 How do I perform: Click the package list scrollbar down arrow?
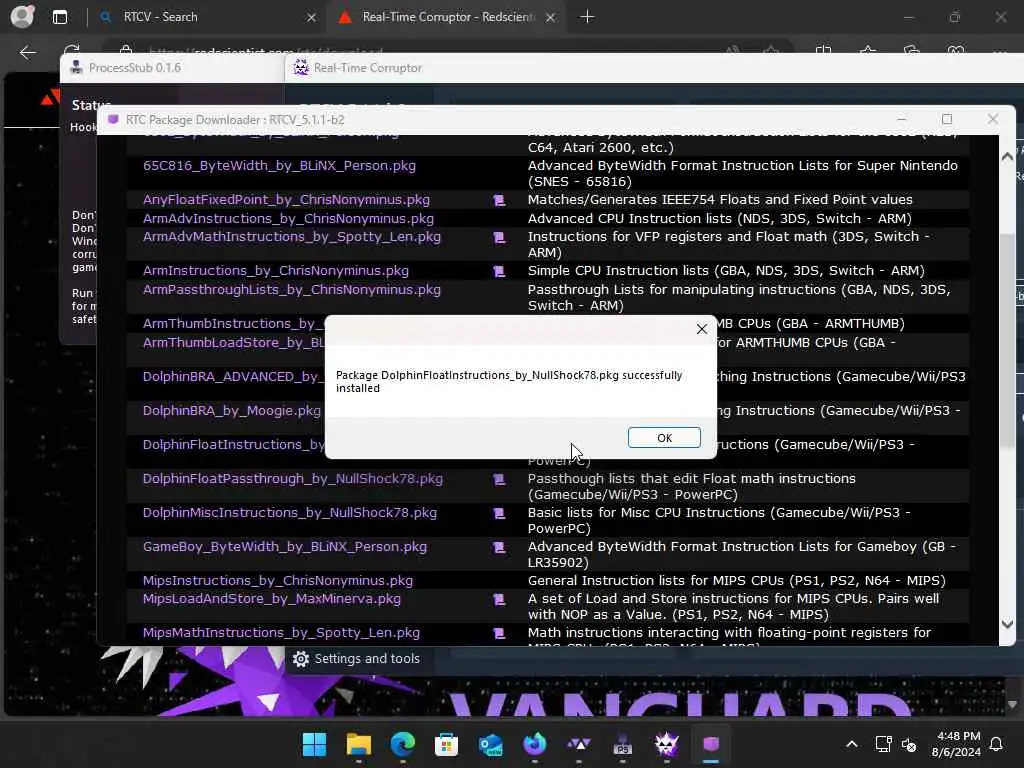[x=1007, y=624]
